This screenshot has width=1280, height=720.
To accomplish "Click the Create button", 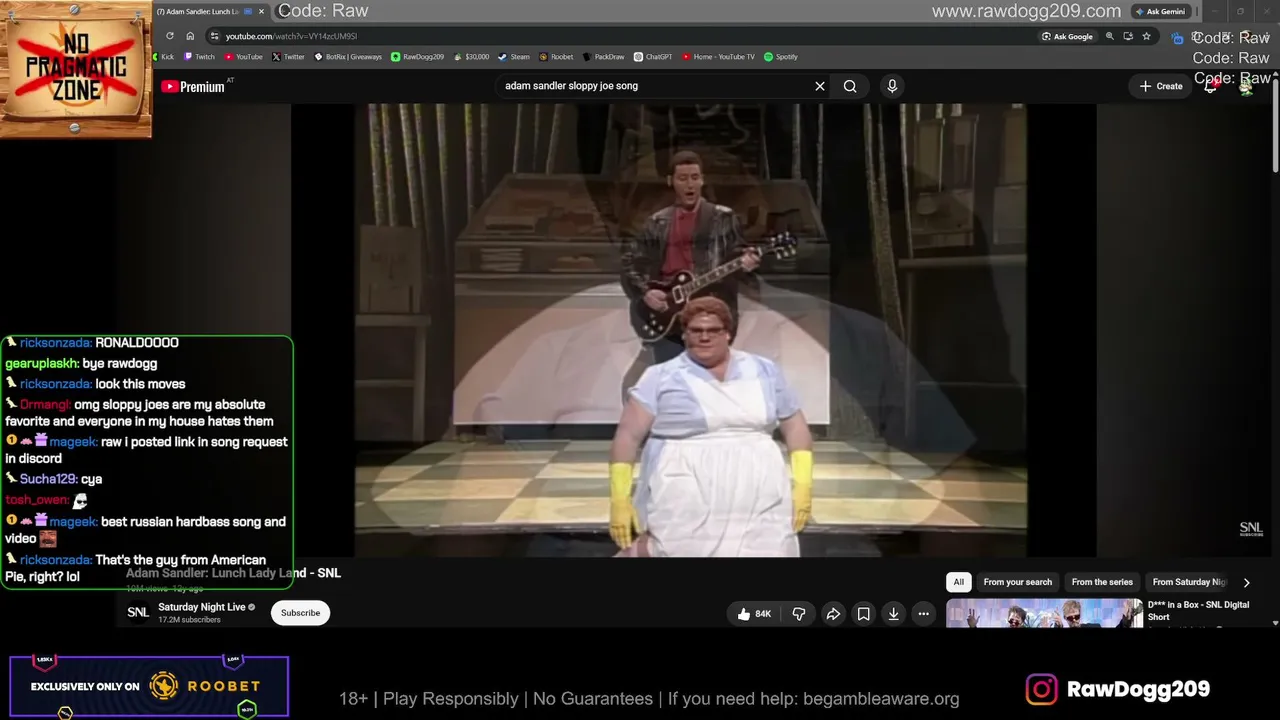I will coord(1161,86).
